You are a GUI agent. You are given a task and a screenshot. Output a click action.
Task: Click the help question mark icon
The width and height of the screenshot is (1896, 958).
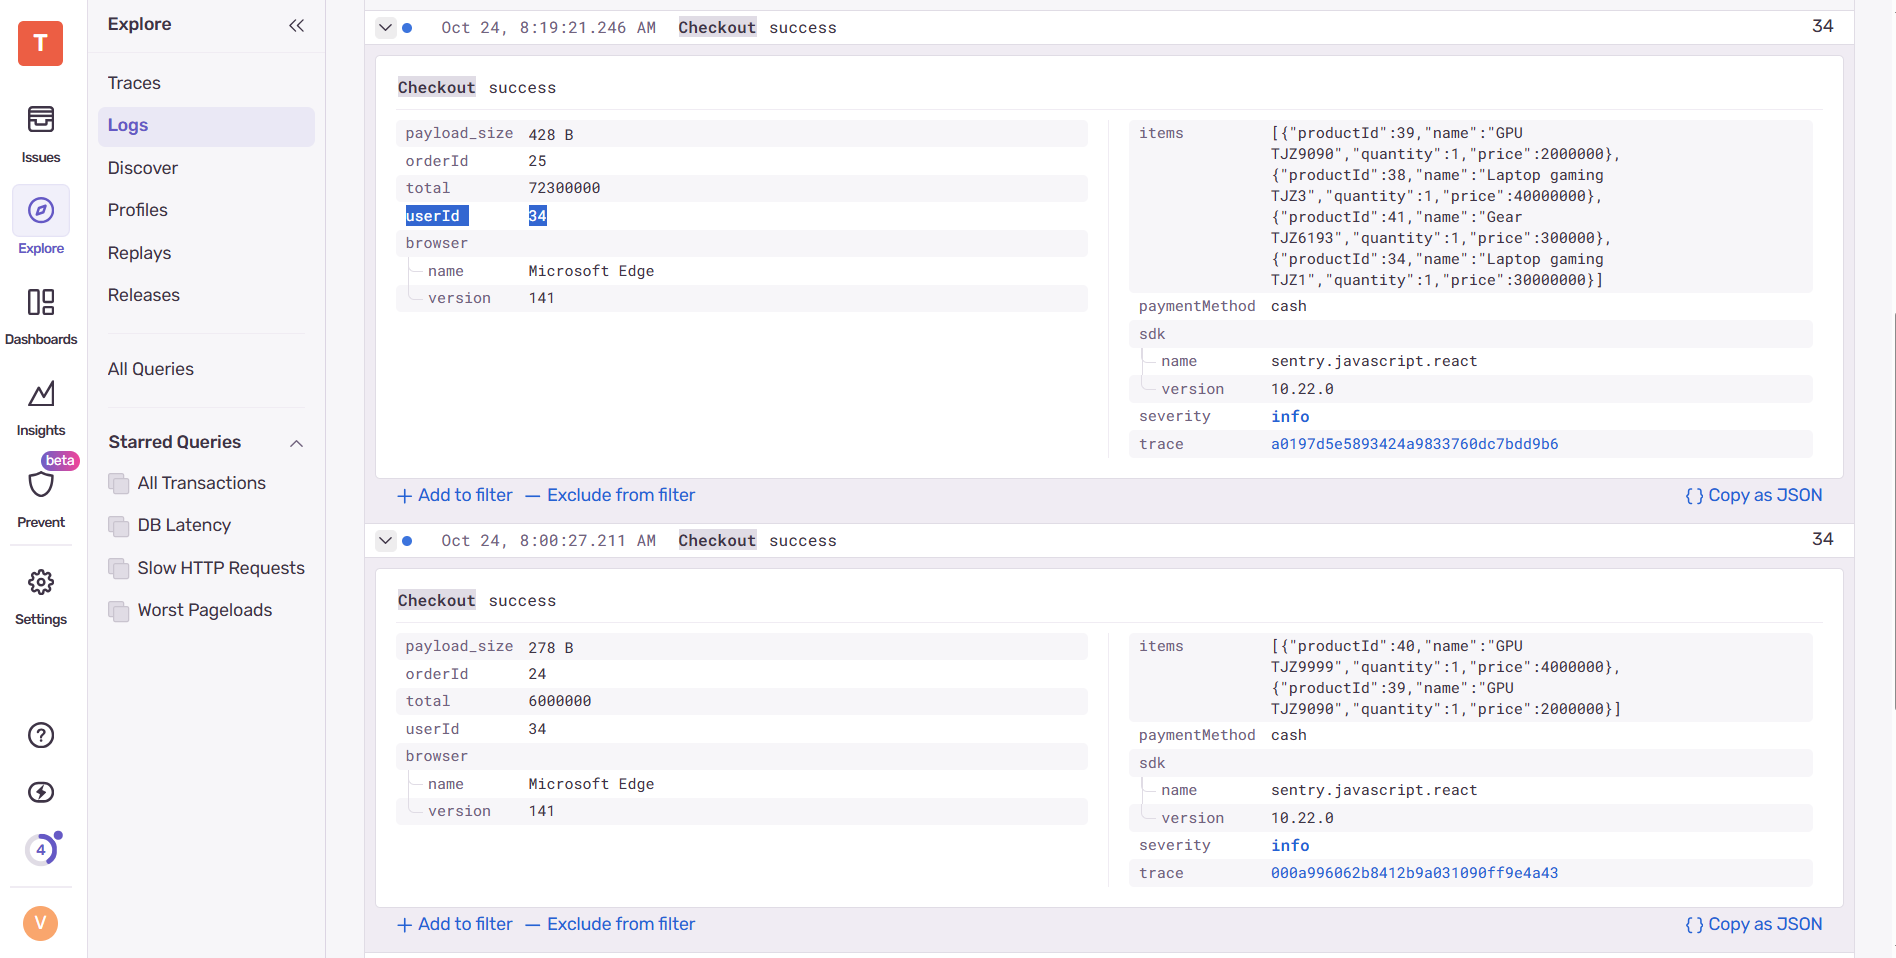(x=41, y=735)
